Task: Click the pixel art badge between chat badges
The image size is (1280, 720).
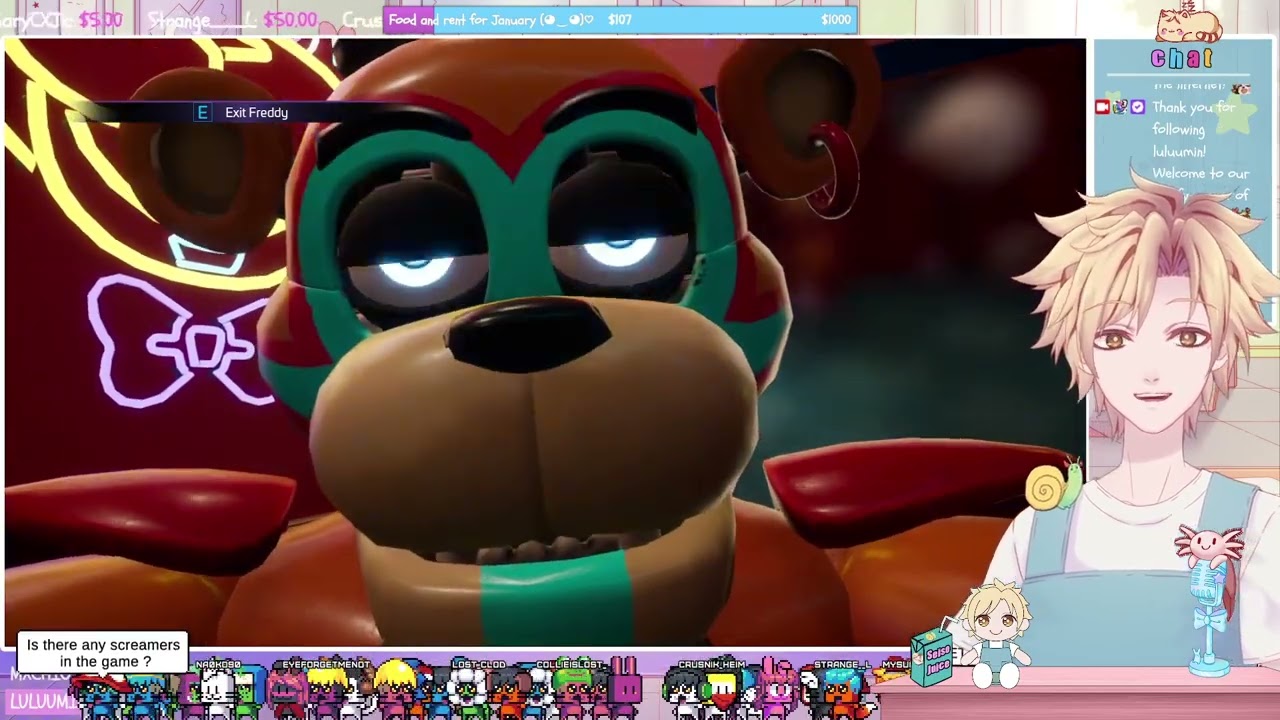Action: [1120, 107]
